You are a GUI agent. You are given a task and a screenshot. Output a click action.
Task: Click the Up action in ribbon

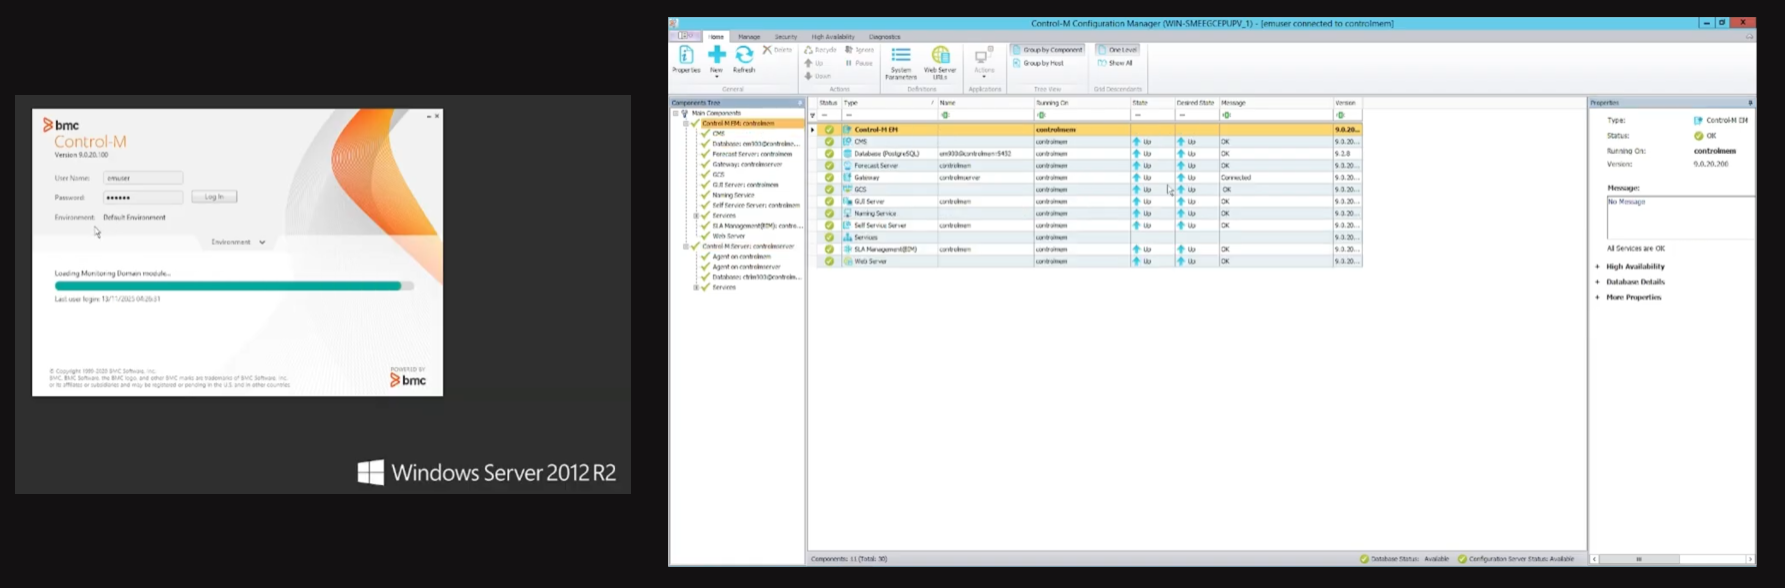pyautogui.click(x=814, y=63)
